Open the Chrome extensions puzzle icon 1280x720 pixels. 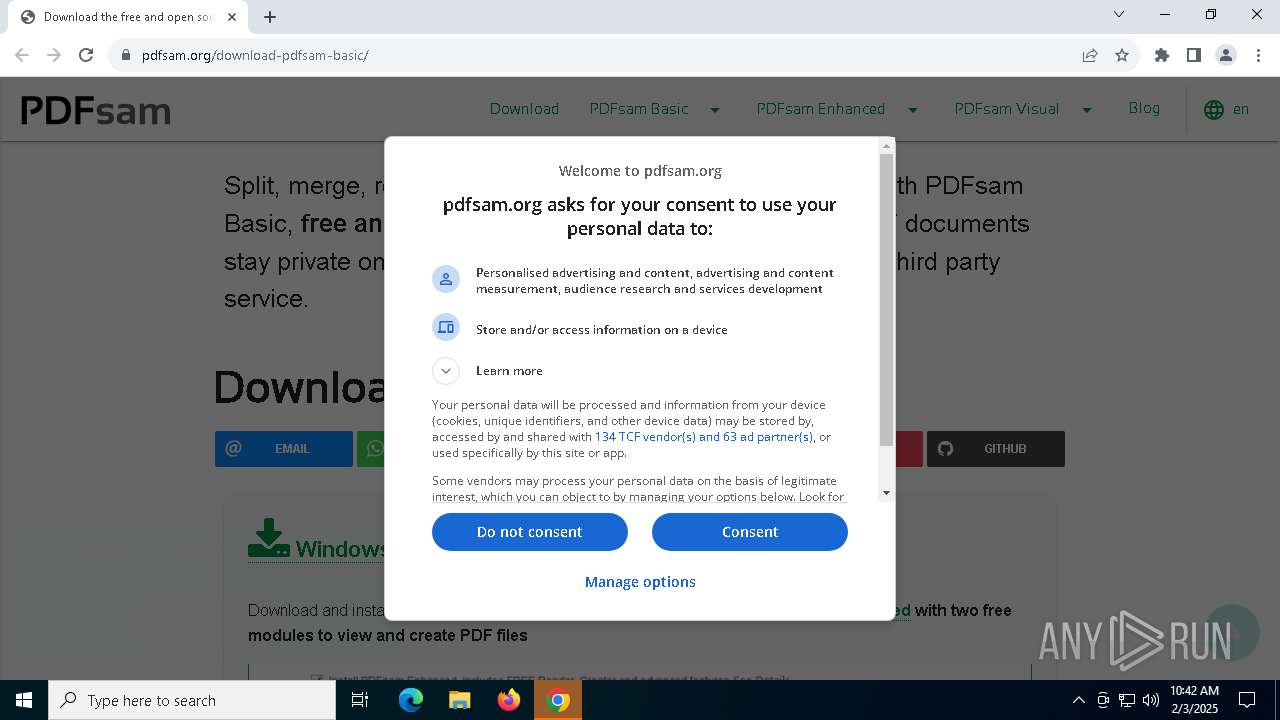click(x=1162, y=55)
